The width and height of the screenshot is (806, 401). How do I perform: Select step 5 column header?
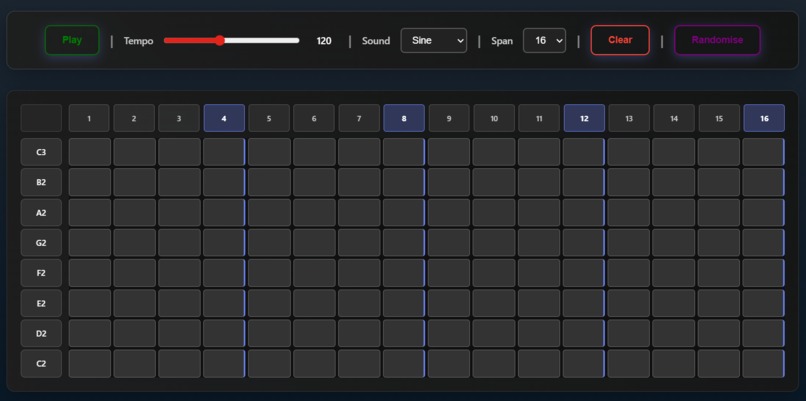269,118
